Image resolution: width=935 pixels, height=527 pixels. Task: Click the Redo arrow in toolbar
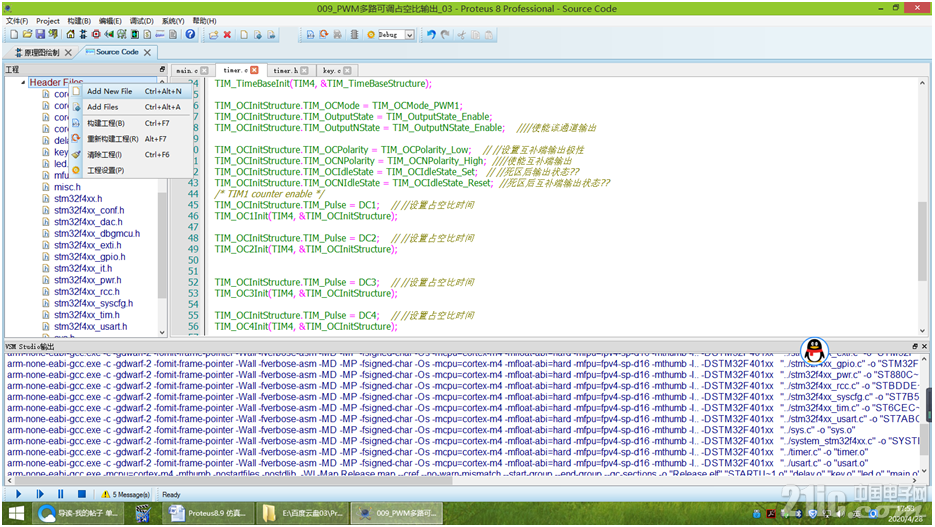tap(445, 35)
